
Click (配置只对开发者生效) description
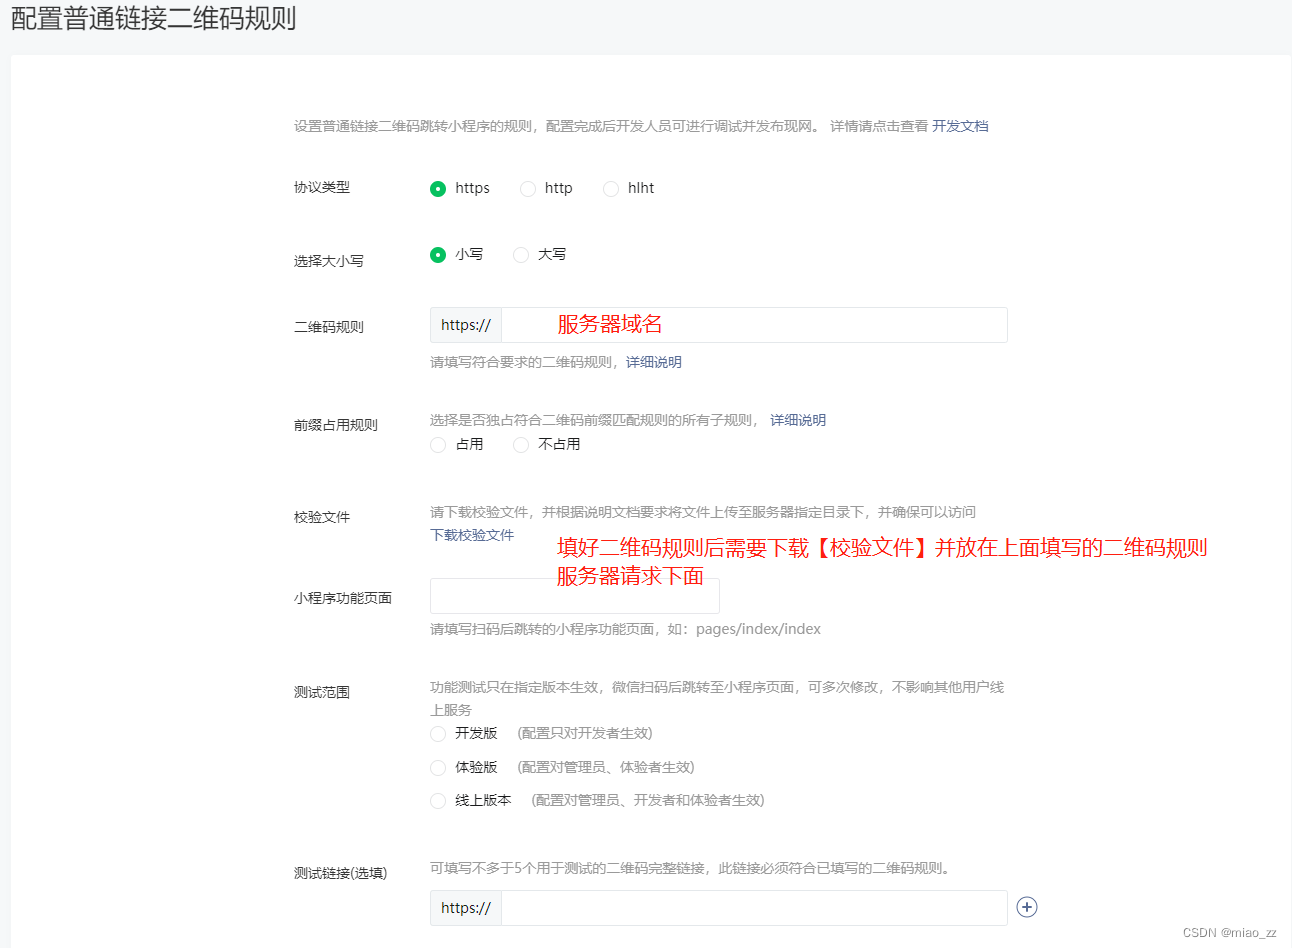coord(585,733)
